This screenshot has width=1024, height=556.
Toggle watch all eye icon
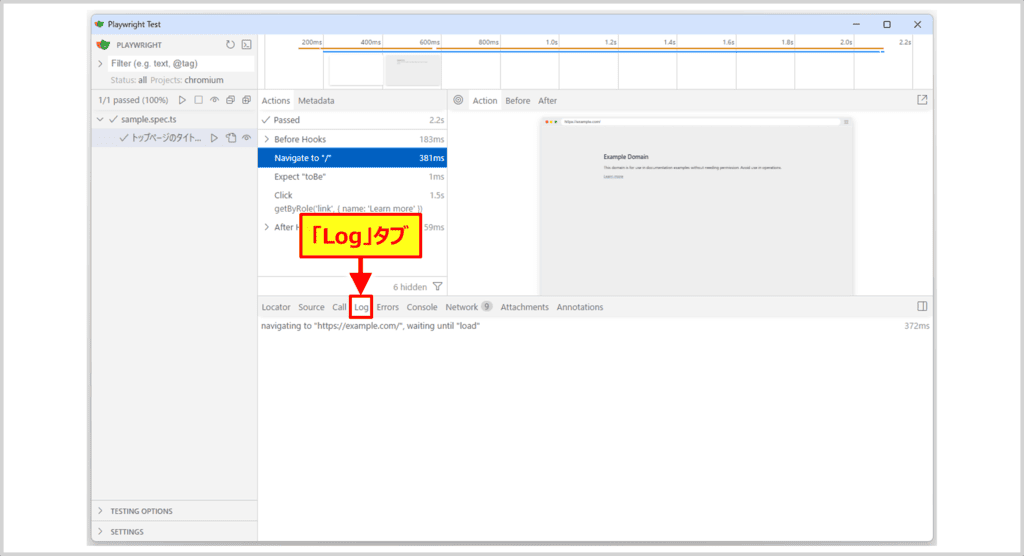[214, 100]
